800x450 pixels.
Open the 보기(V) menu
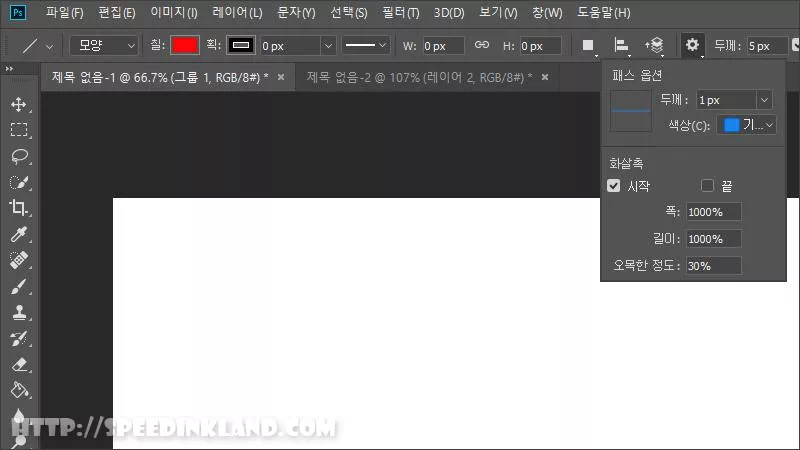[498, 13]
